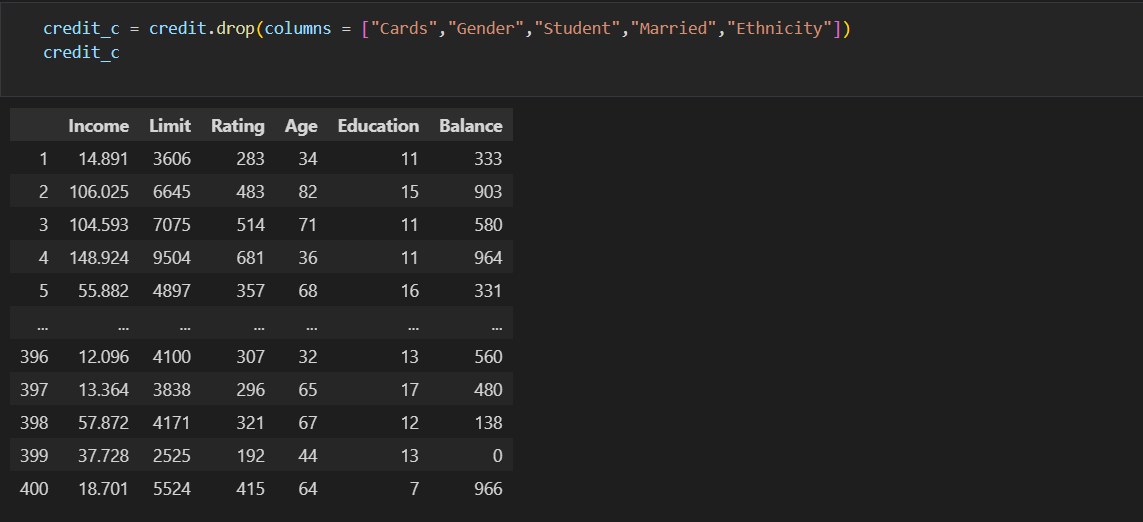Click the Balance value 903

tap(488, 191)
